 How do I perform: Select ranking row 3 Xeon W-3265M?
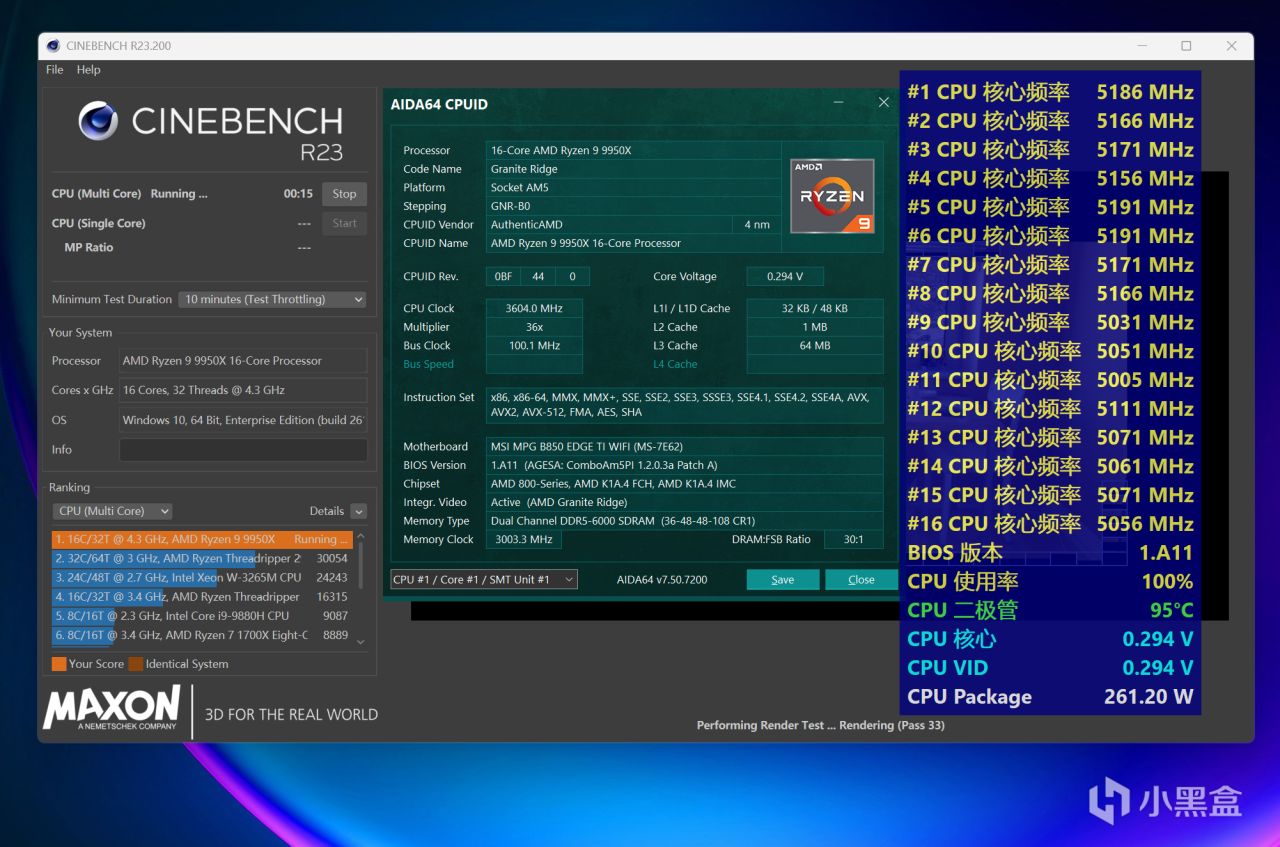(x=202, y=577)
